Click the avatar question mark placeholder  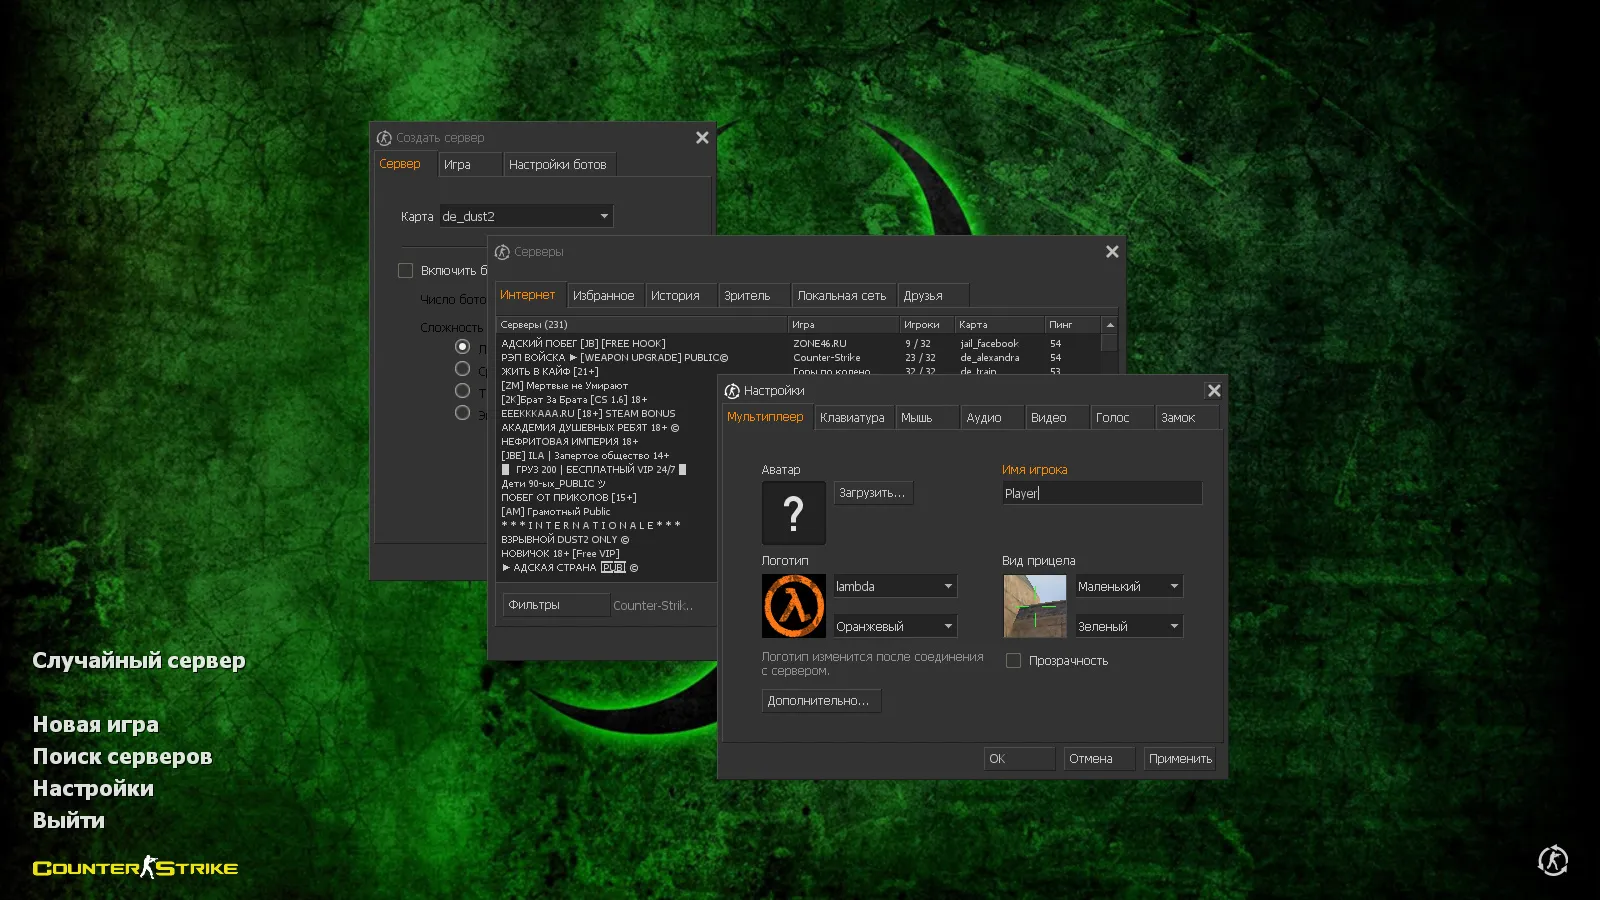793,513
